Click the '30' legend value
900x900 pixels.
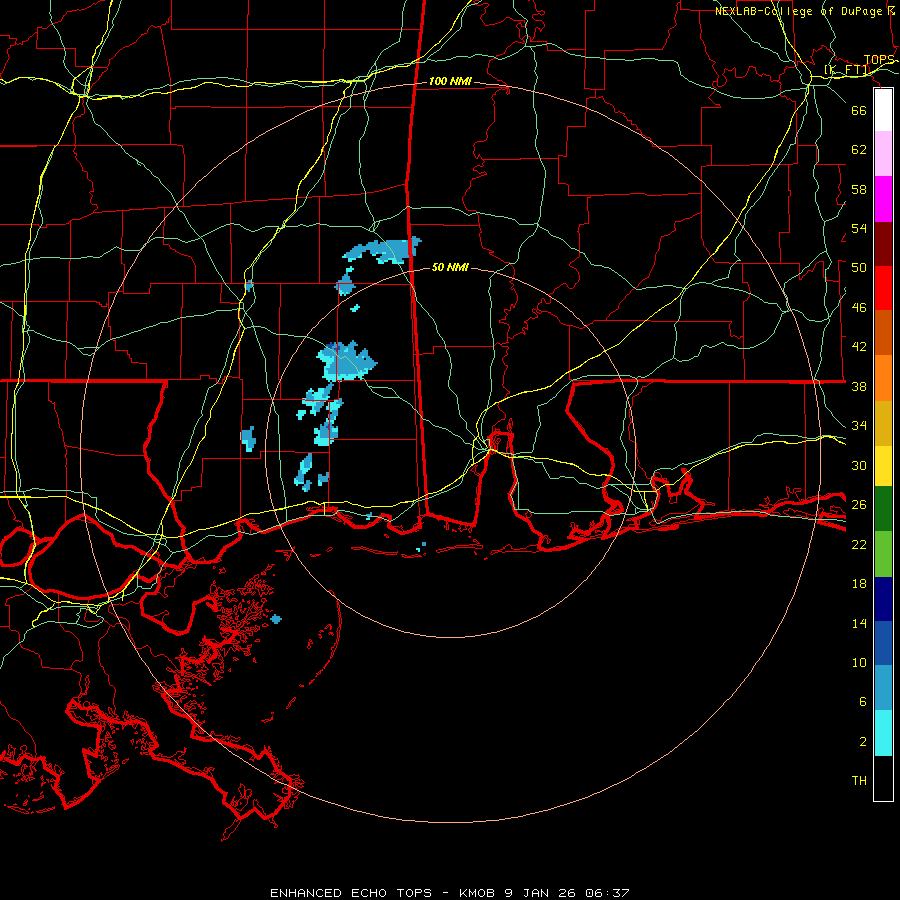click(x=859, y=465)
